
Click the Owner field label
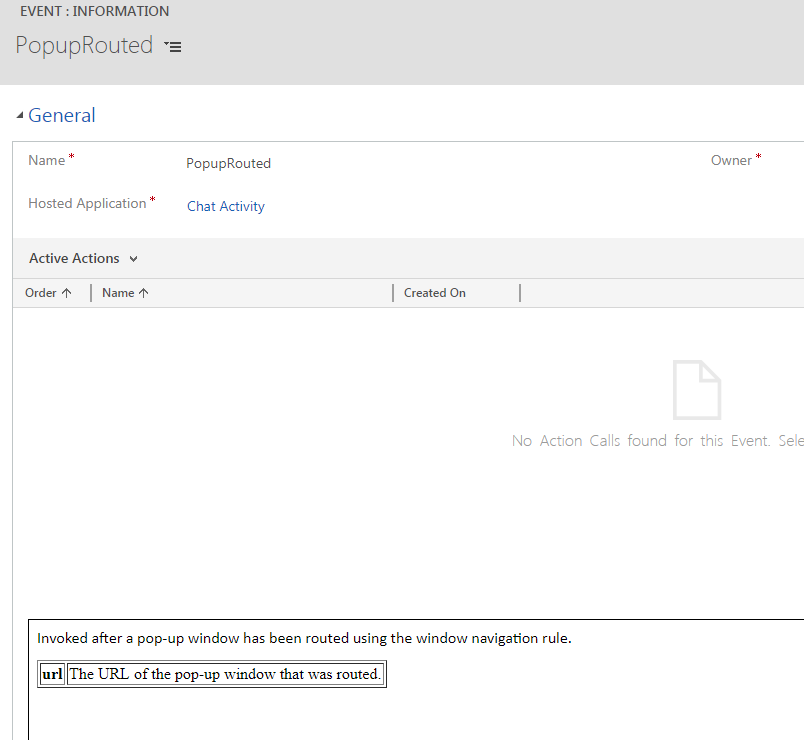(731, 161)
